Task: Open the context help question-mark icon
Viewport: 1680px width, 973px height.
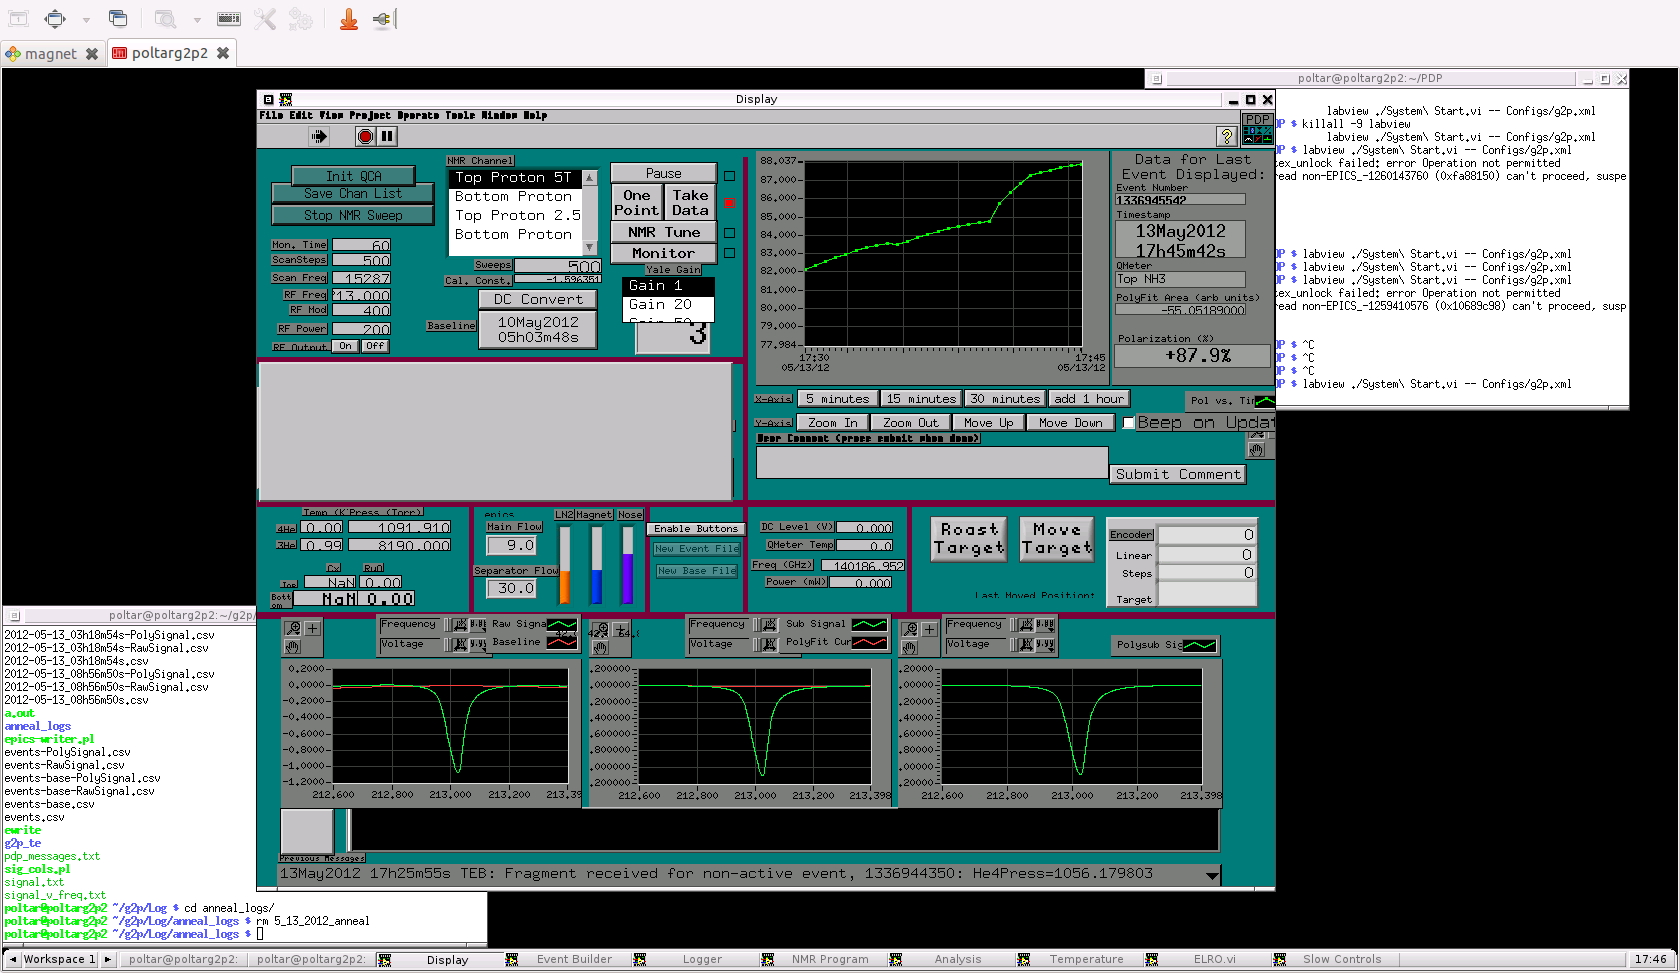Action: coord(1227,136)
